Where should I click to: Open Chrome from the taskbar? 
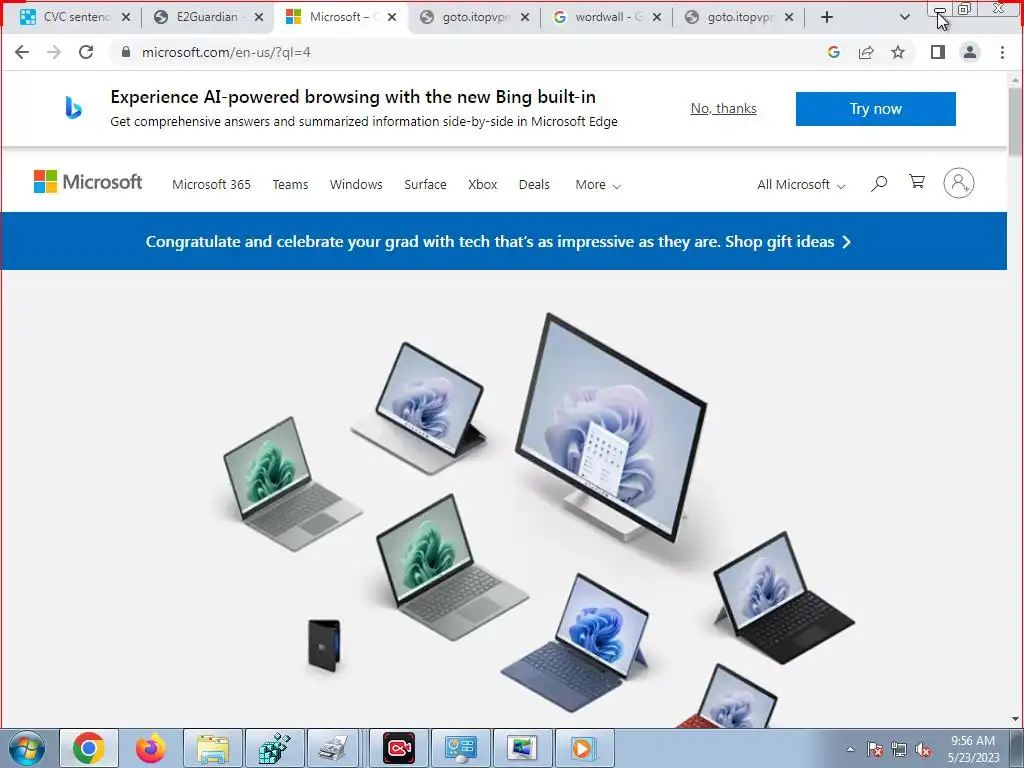point(89,748)
